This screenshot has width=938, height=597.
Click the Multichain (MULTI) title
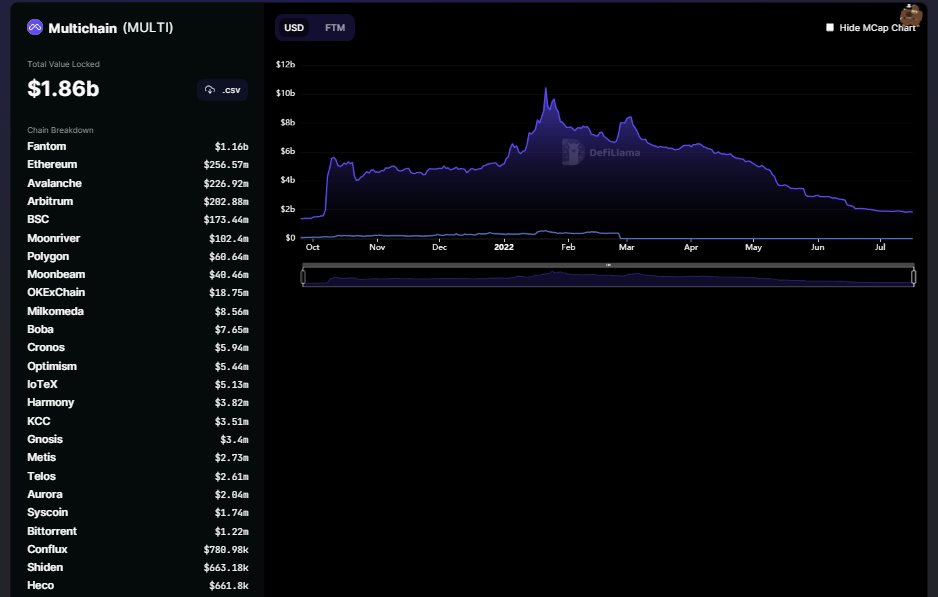pyautogui.click(x=111, y=28)
